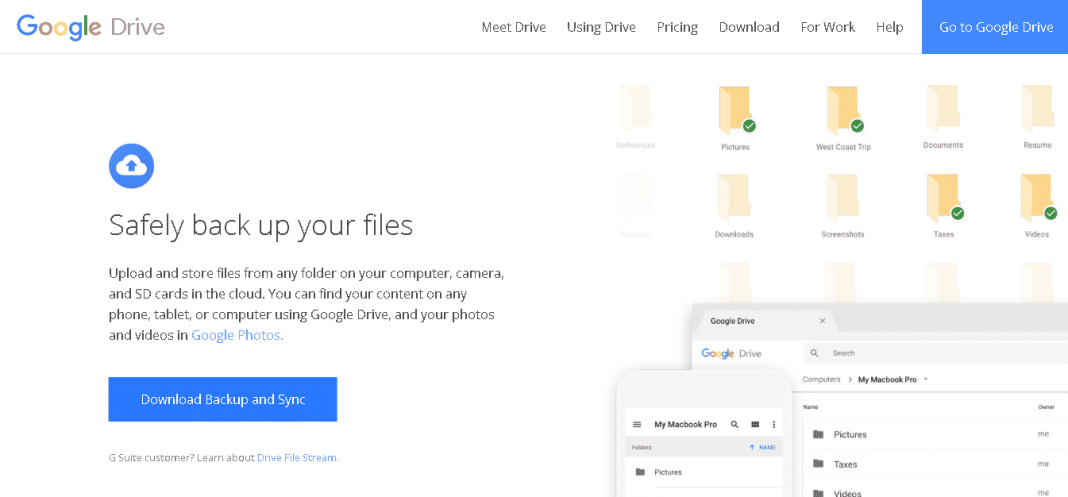Screen dimensions: 1068x497
Task: Open the Using Drive menu item
Action: point(601,27)
